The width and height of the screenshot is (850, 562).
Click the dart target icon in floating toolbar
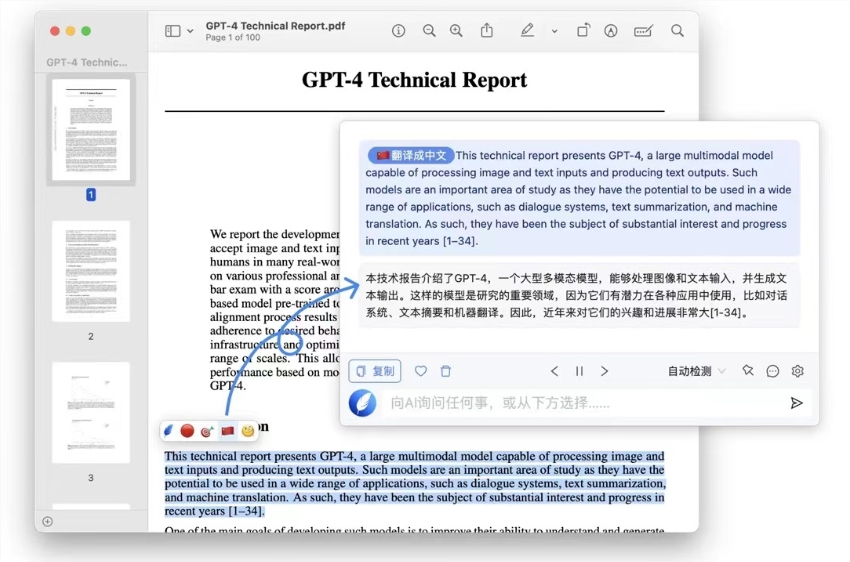(x=207, y=431)
